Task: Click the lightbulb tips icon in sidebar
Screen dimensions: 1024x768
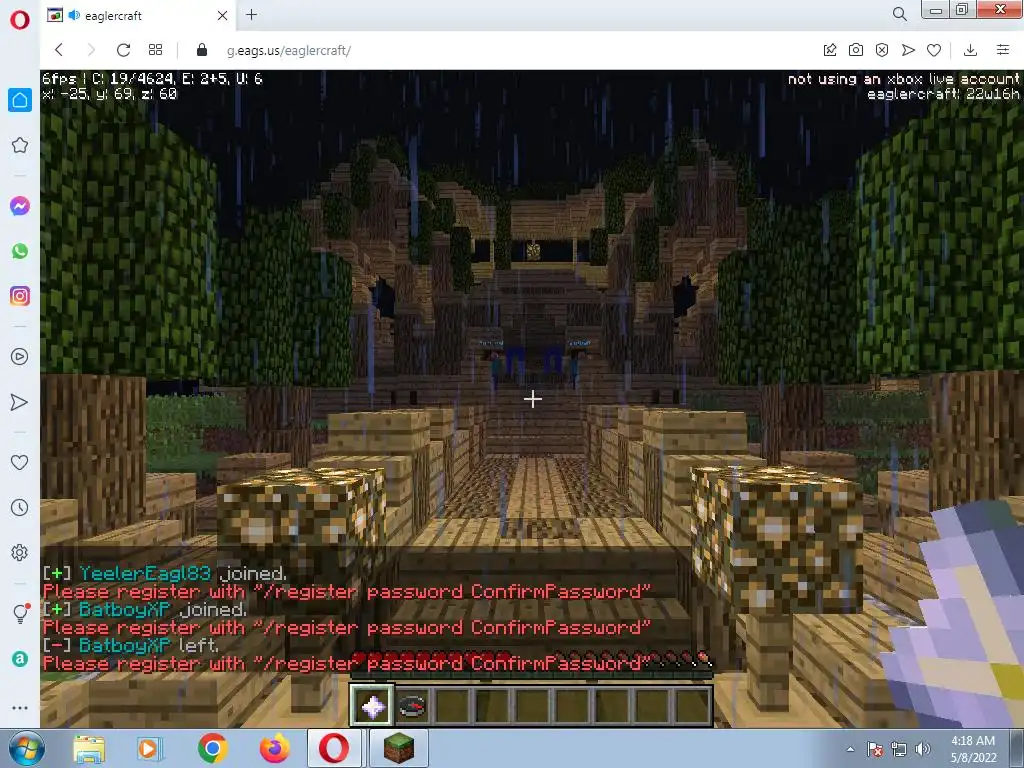Action: [x=20, y=613]
